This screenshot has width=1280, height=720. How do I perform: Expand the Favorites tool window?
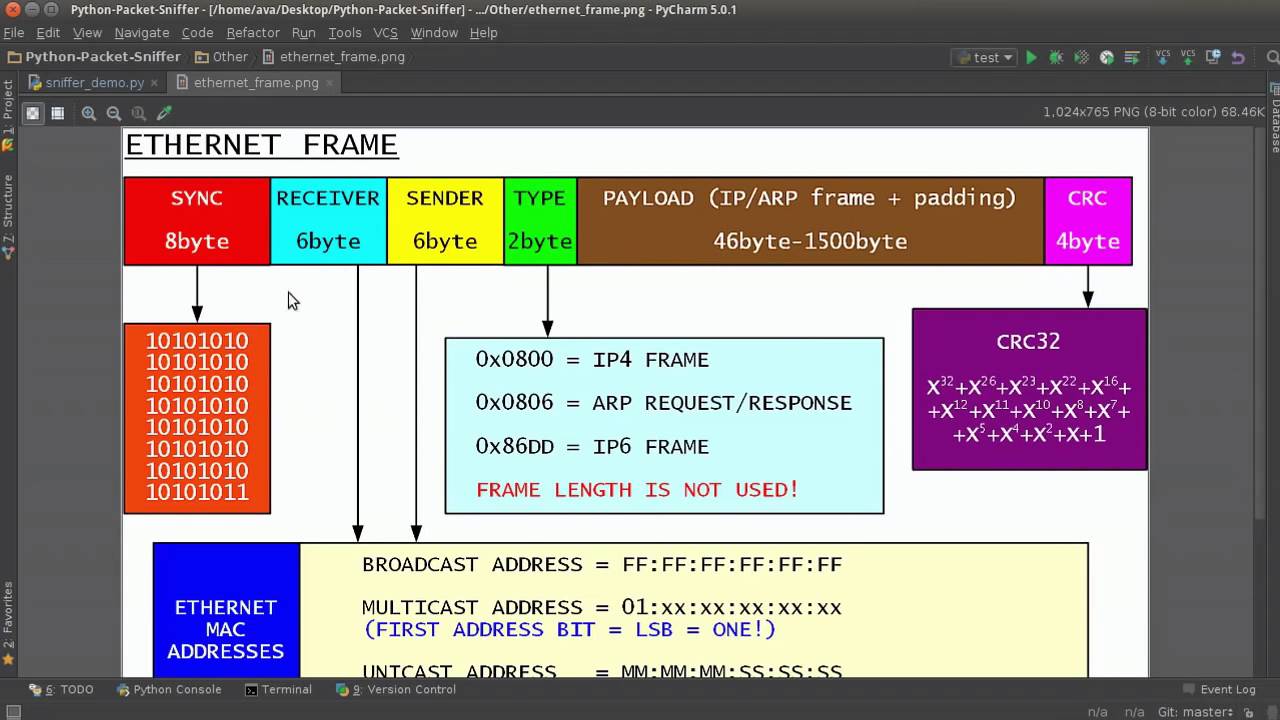pos(8,625)
